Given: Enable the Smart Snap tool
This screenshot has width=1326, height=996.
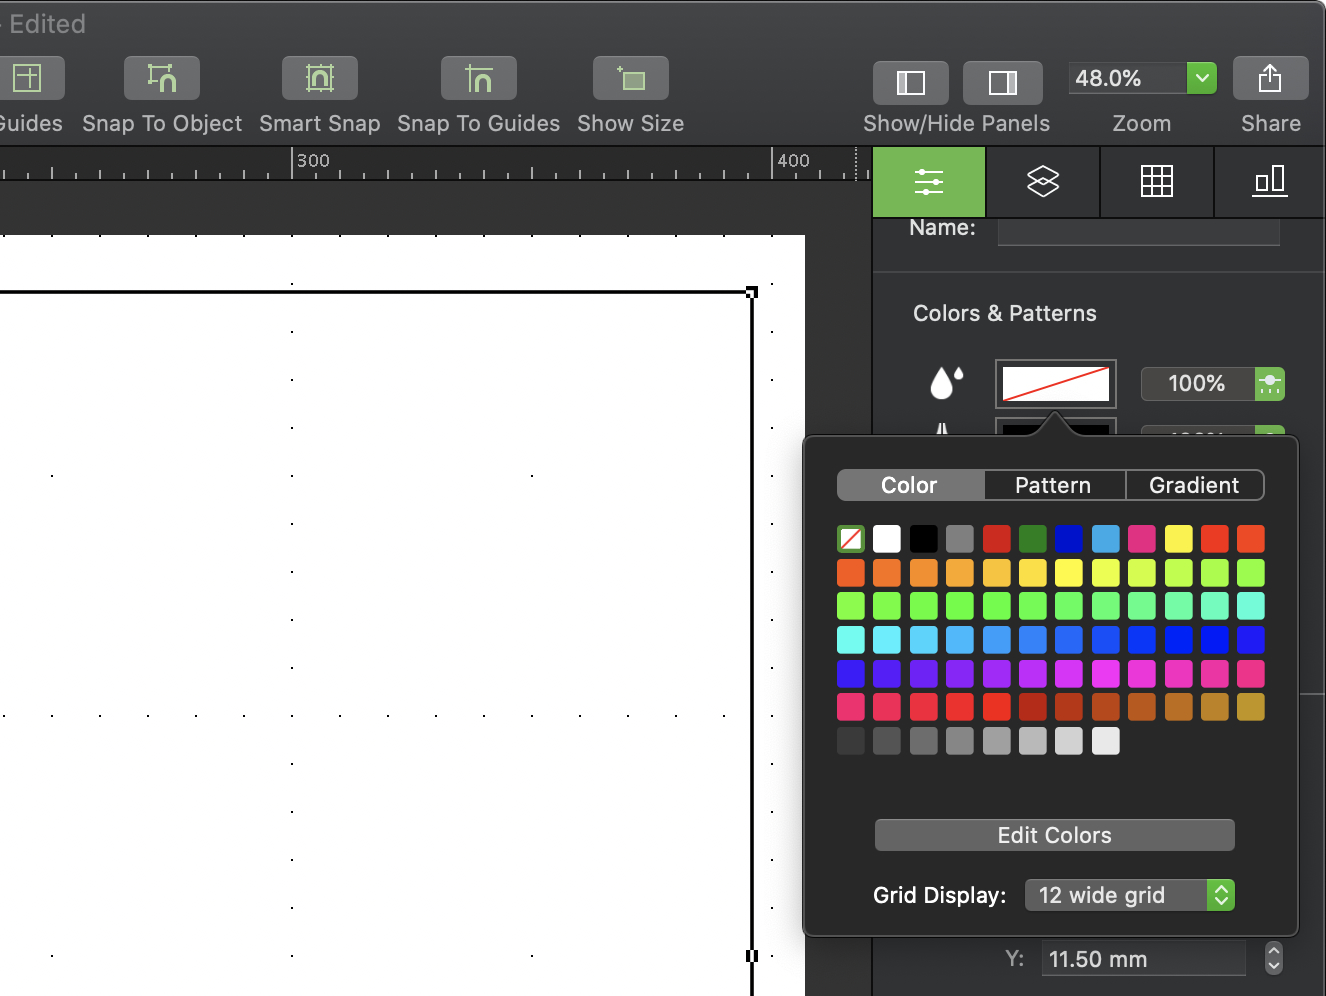Looking at the screenshot, I should 319,78.
